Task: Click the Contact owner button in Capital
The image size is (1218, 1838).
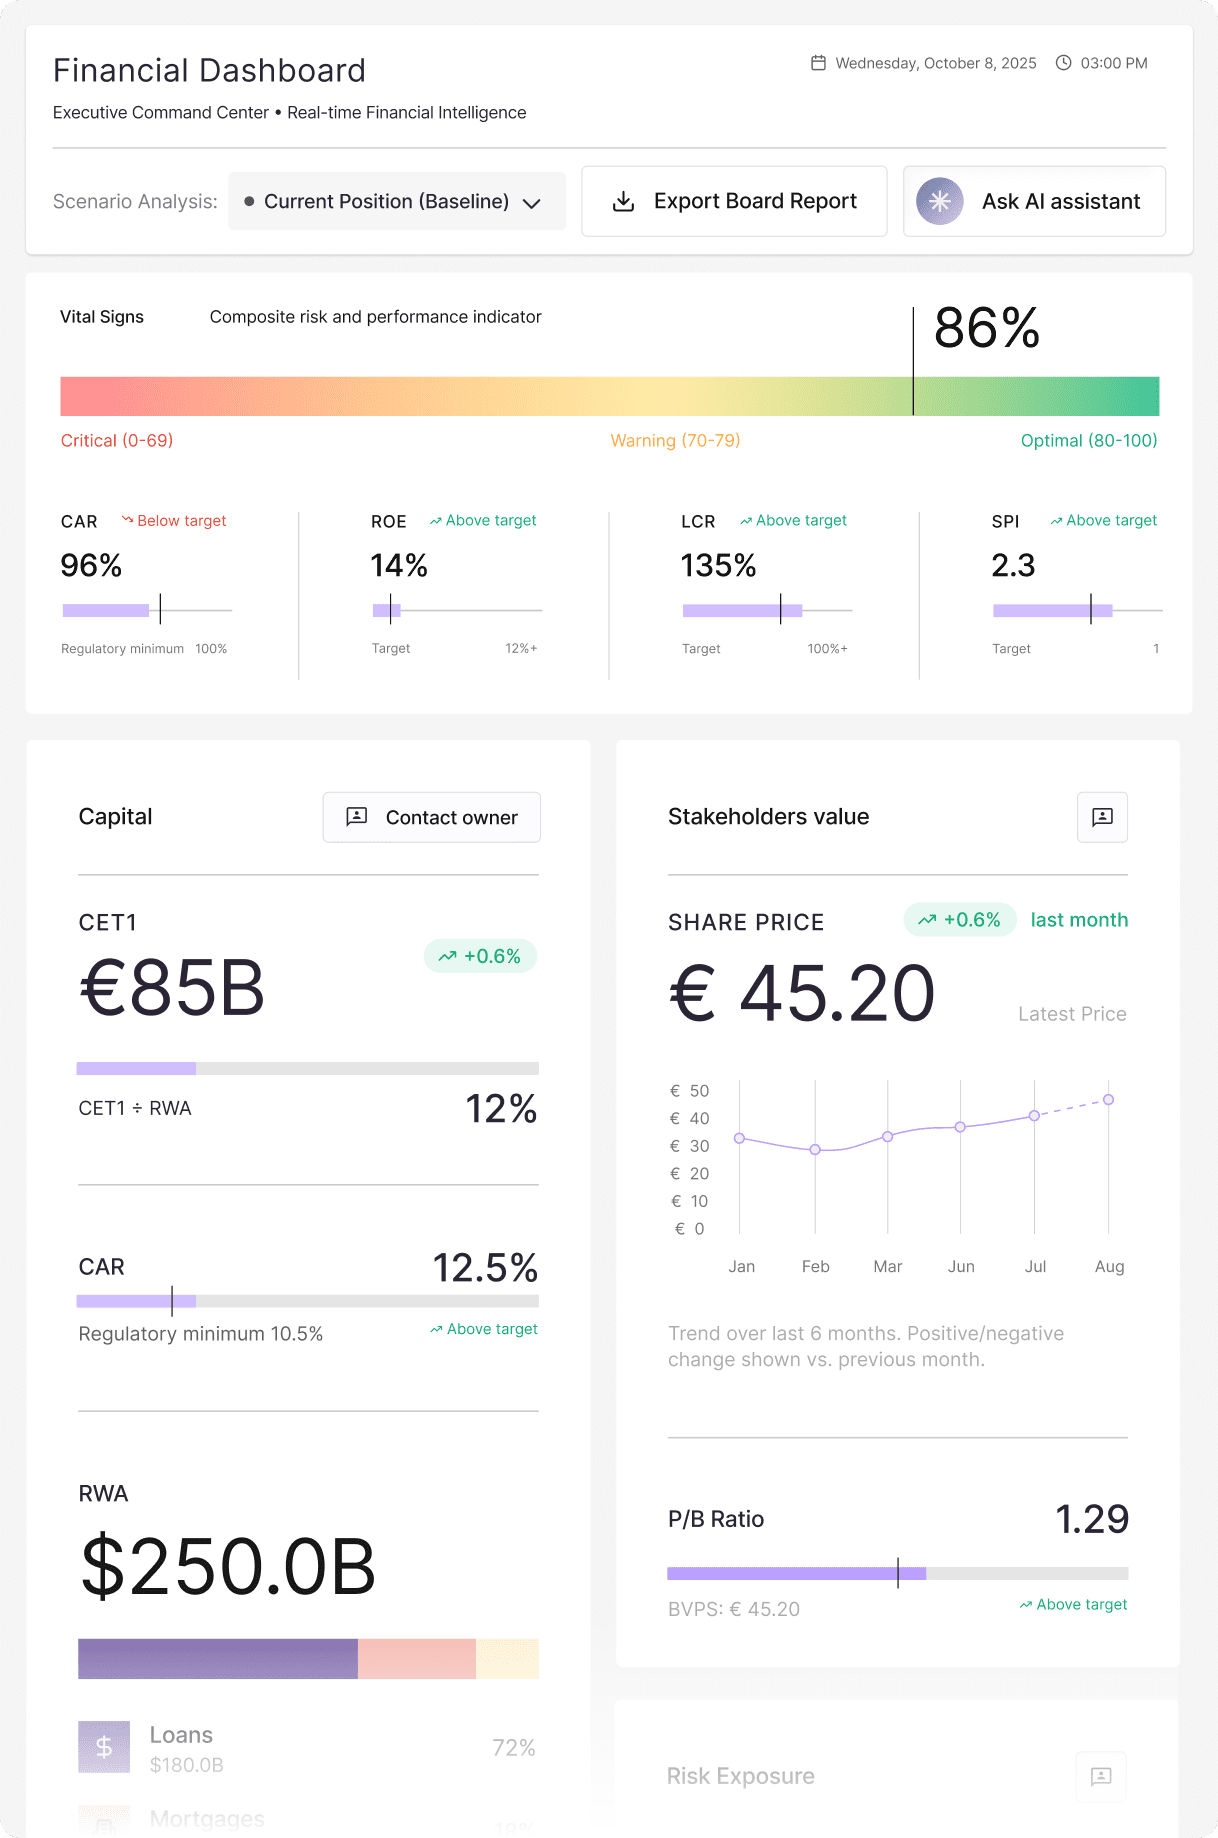Action: [431, 817]
